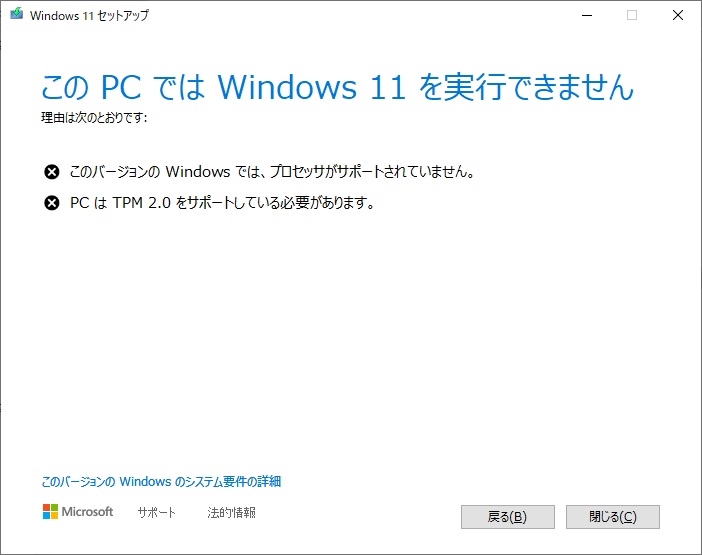
Task: Click the empty title bar area
Action: point(350,15)
